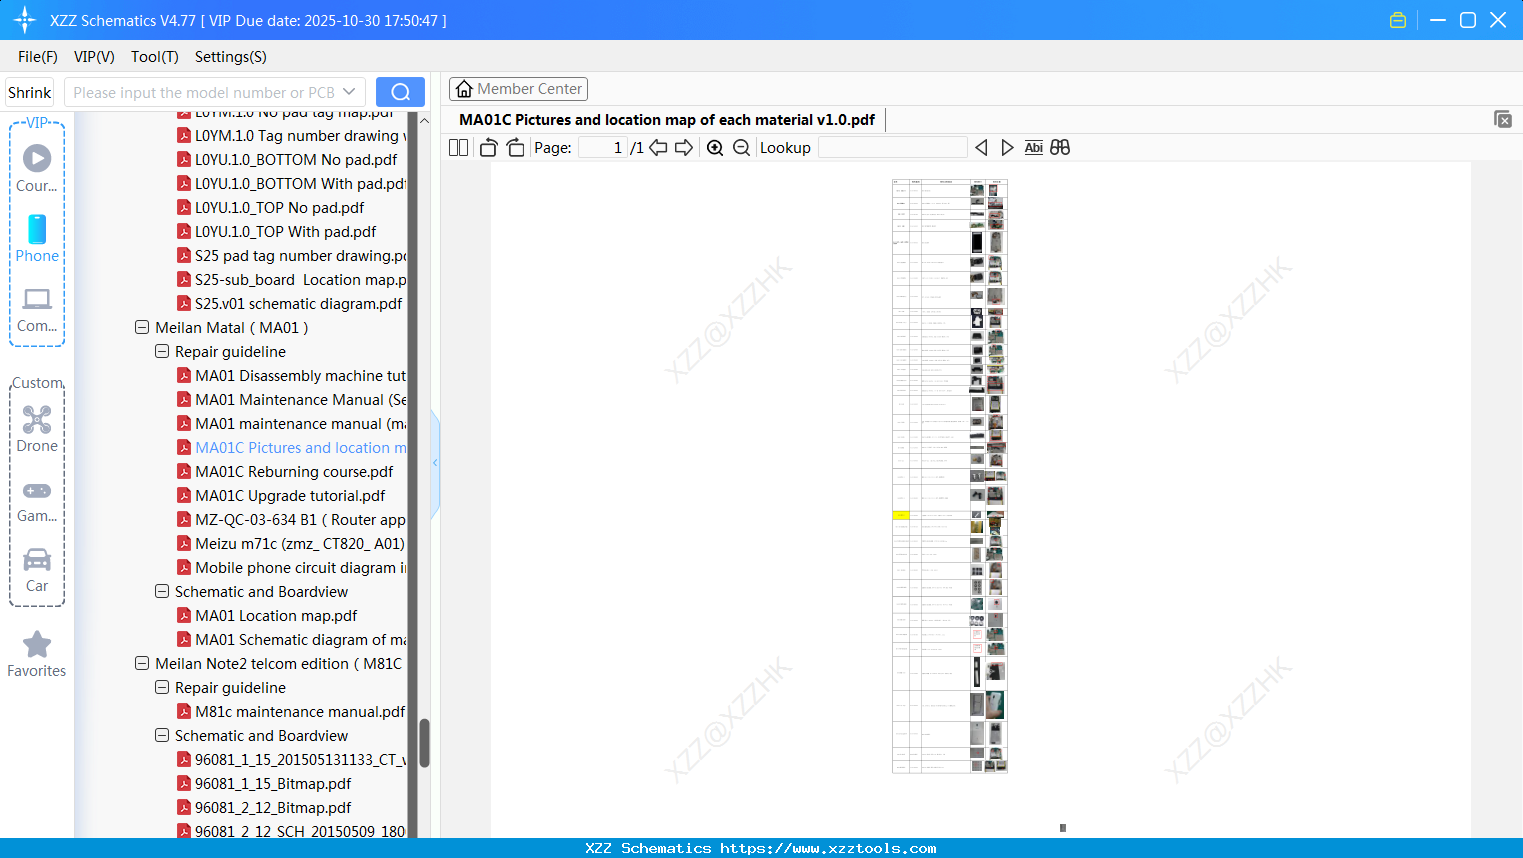Jump to next lookup result
Image resolution: width=1523 pixels, height=858 pixels.
coord(1007,148)
